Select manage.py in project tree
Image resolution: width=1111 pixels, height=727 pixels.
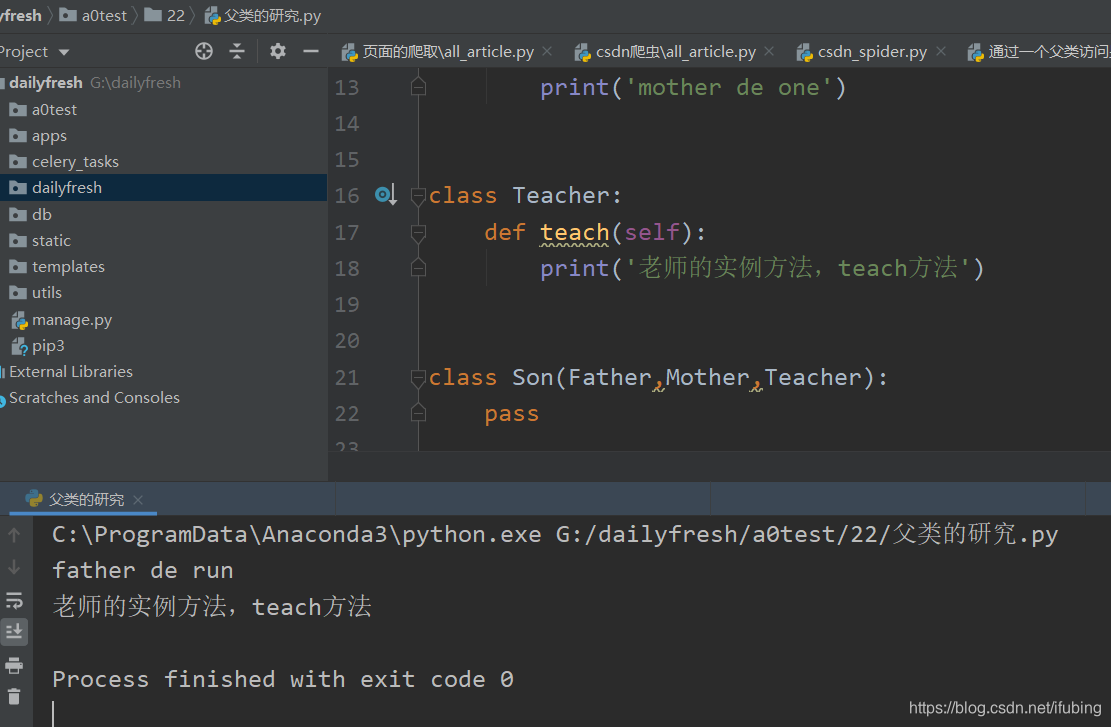[x=72, y=320]
